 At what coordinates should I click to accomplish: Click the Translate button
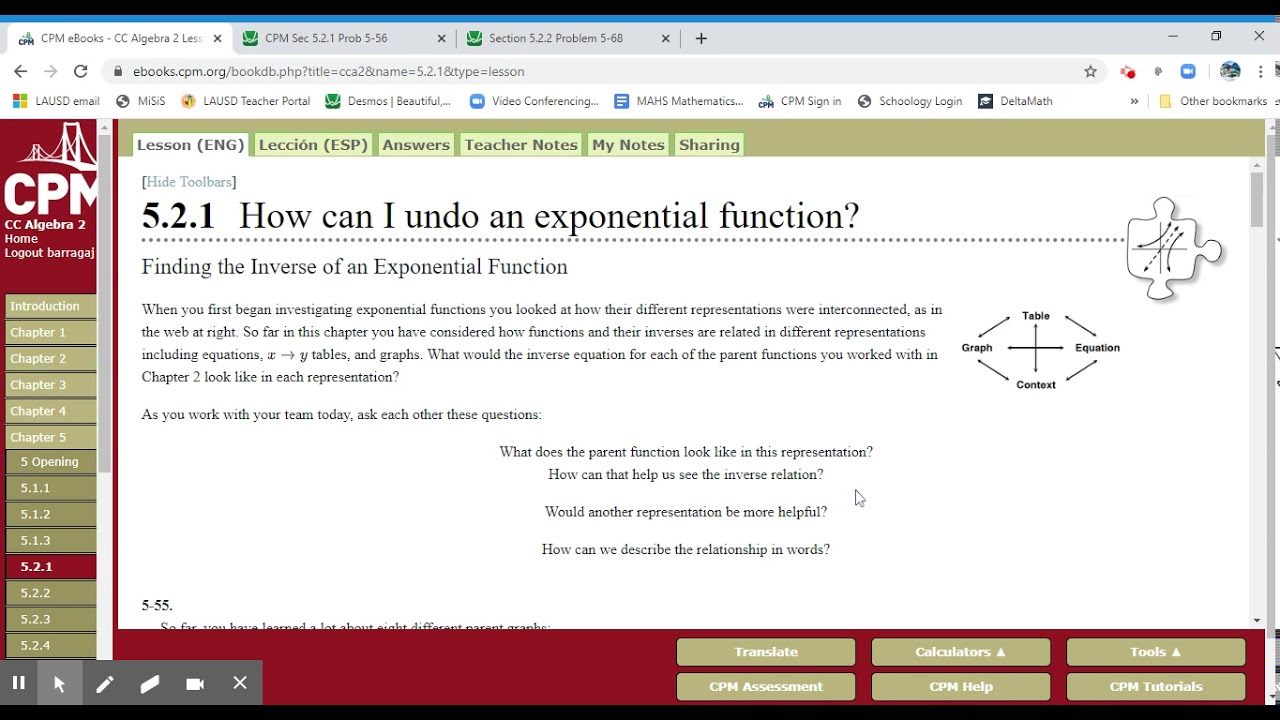(766, 652)
